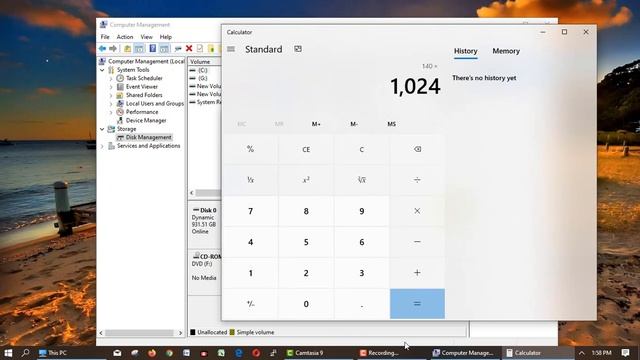Expand the Performance node

111,112
